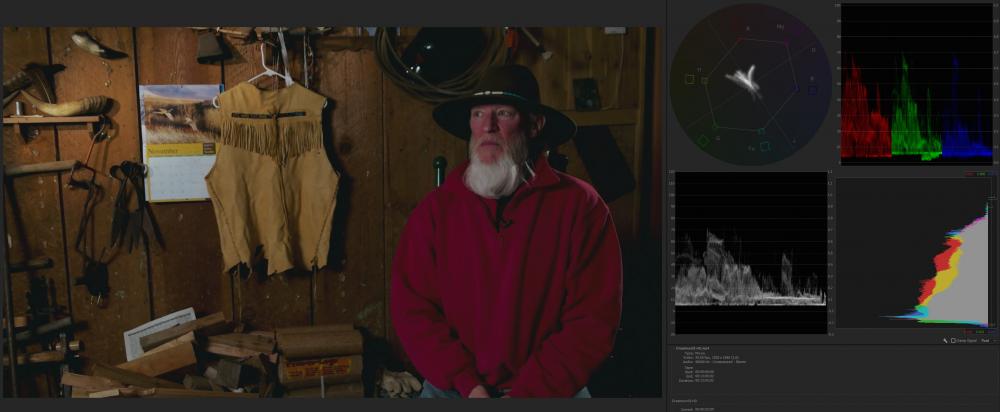This screenshot has height=412, width=1000.
Task: Click the vectorscope trace at center
Action: point(743,82)
